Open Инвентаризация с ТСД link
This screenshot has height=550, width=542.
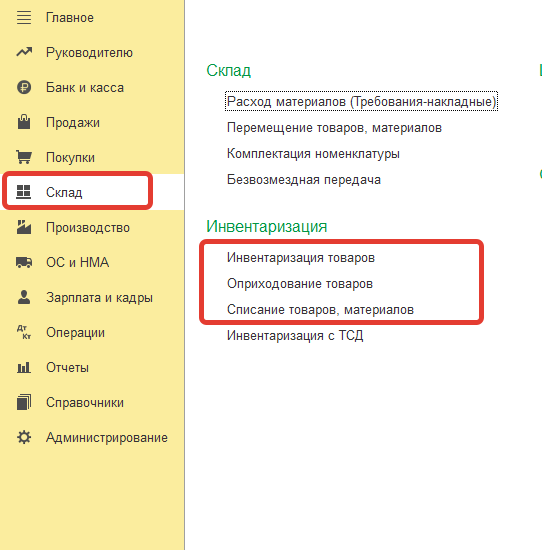coord(295,336)
